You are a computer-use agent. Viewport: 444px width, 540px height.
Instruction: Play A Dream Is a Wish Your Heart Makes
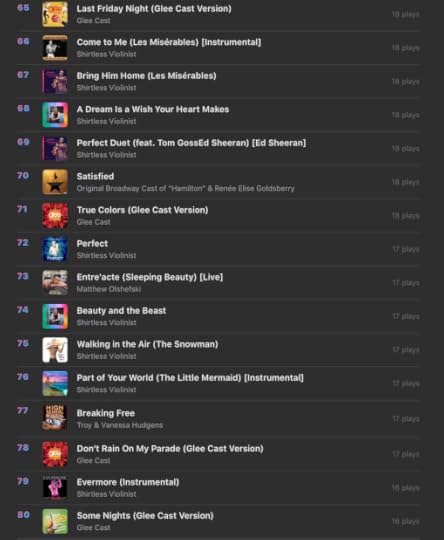point(153,109)
